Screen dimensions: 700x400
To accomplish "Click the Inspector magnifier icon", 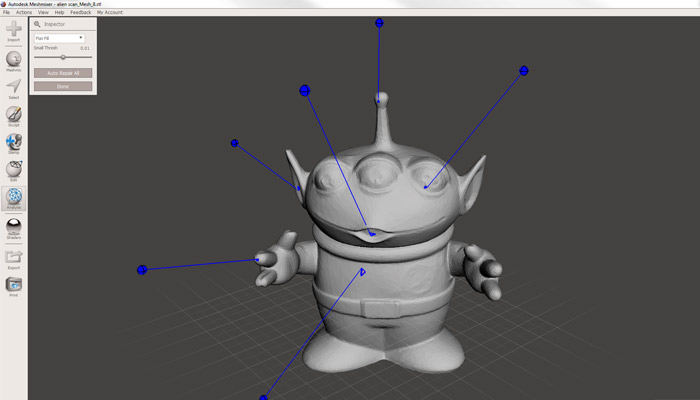I will (38, 24).
